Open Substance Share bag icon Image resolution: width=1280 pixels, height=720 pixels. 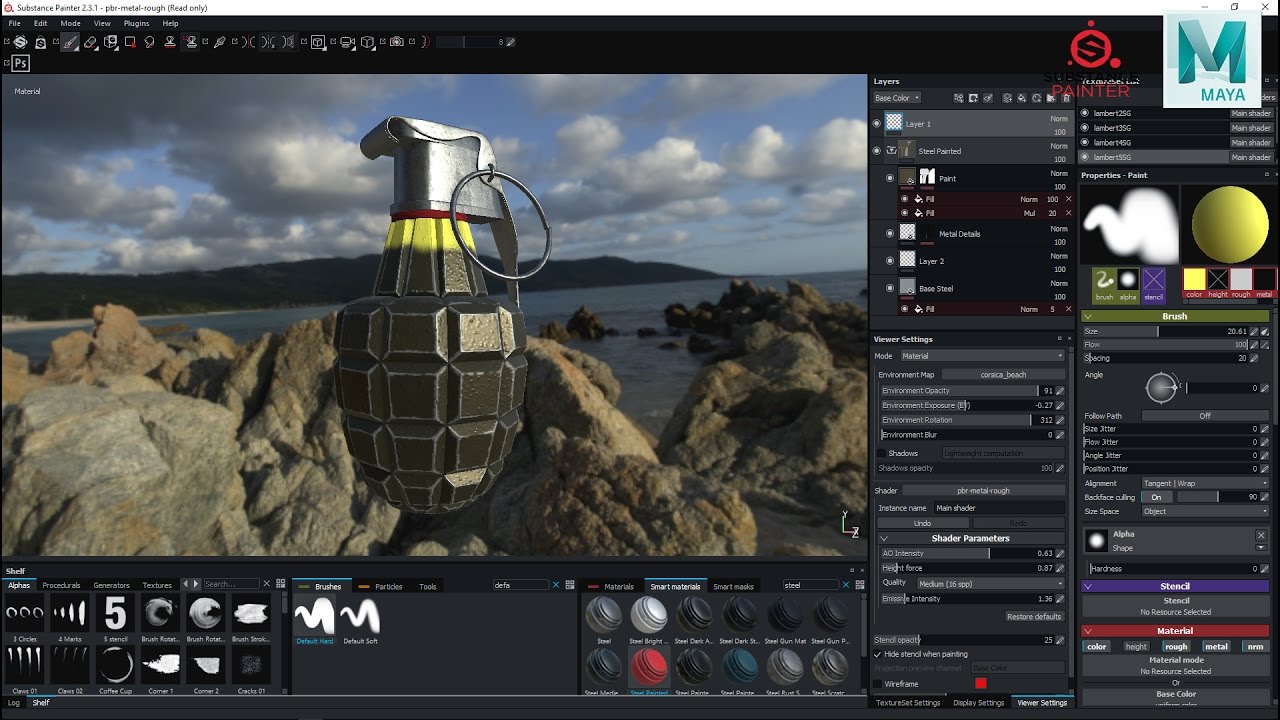40,42
